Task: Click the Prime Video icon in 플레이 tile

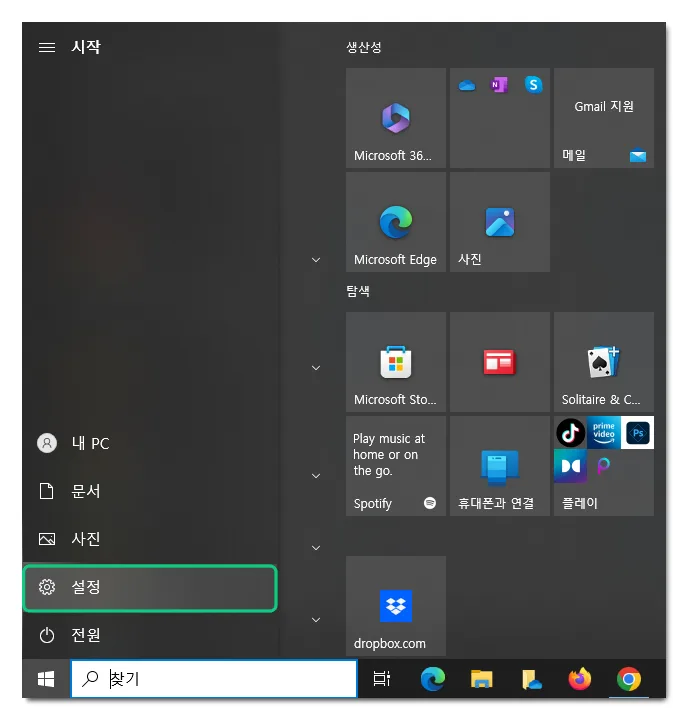Action: point(603,433)
